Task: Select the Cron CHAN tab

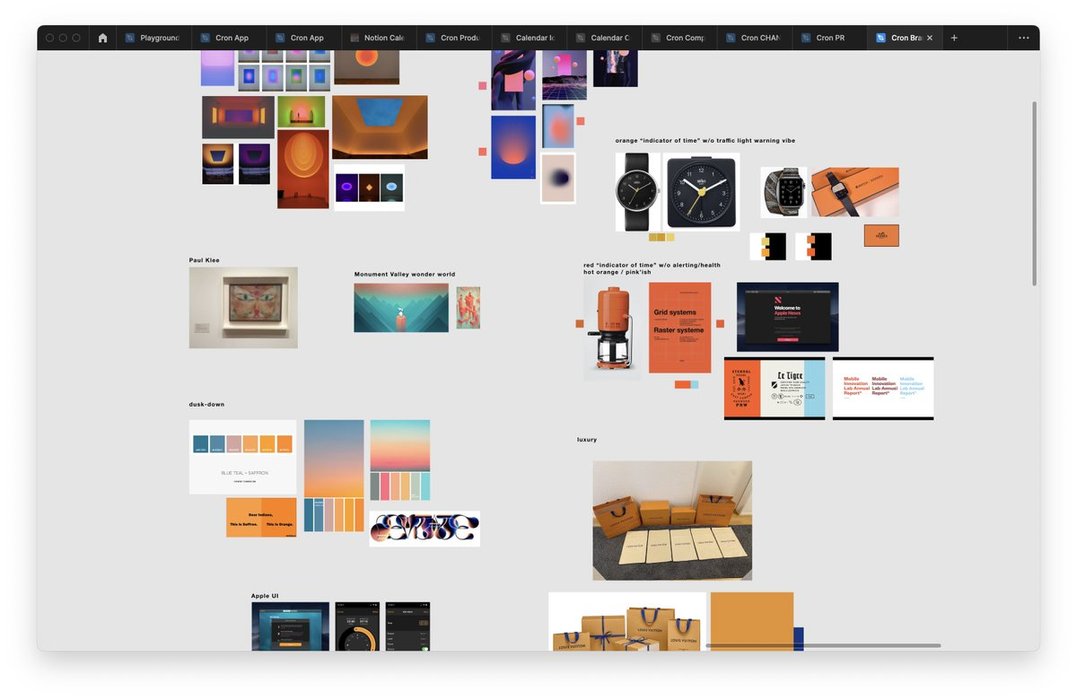Action: click(759, 38)
